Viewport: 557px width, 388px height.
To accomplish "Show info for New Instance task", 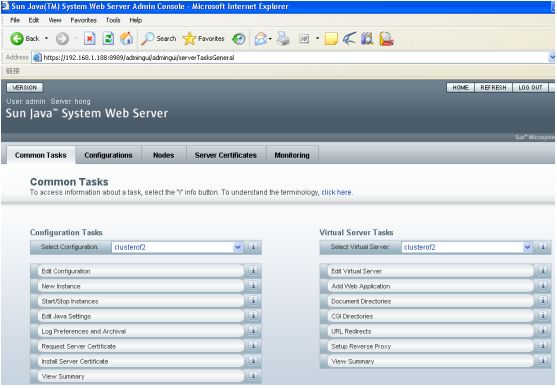I will [x=253, y=286].
